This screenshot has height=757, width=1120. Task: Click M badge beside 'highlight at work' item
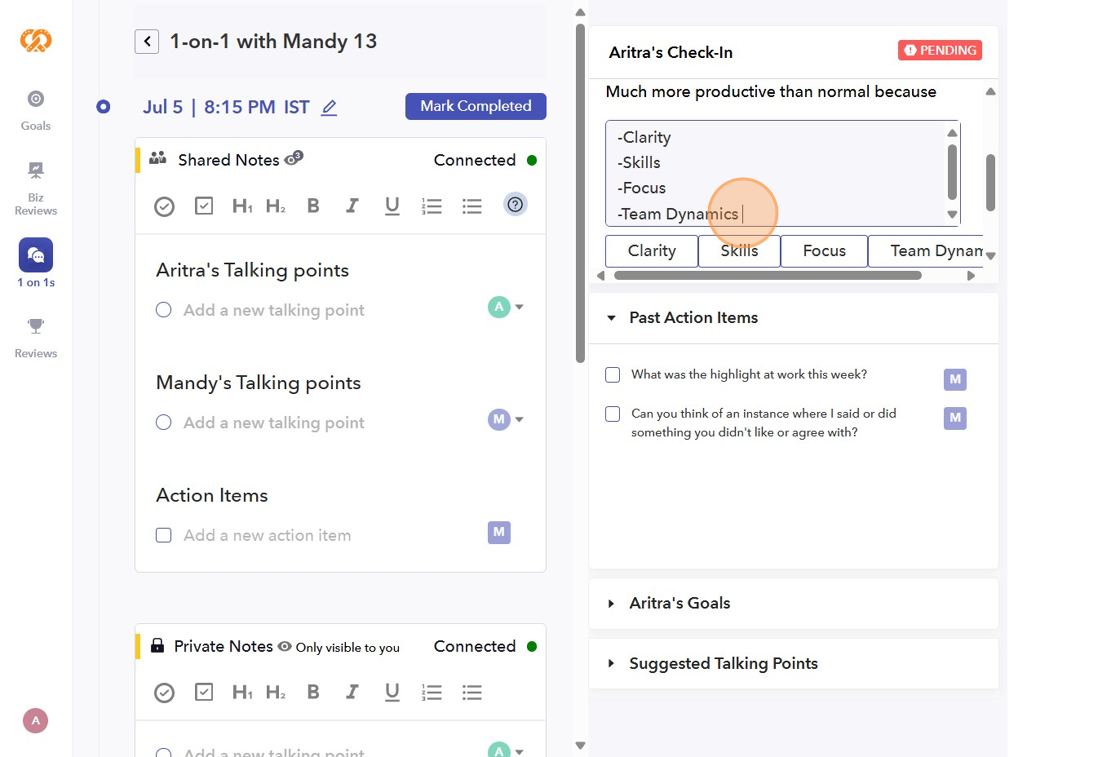[x=955, y=379]
